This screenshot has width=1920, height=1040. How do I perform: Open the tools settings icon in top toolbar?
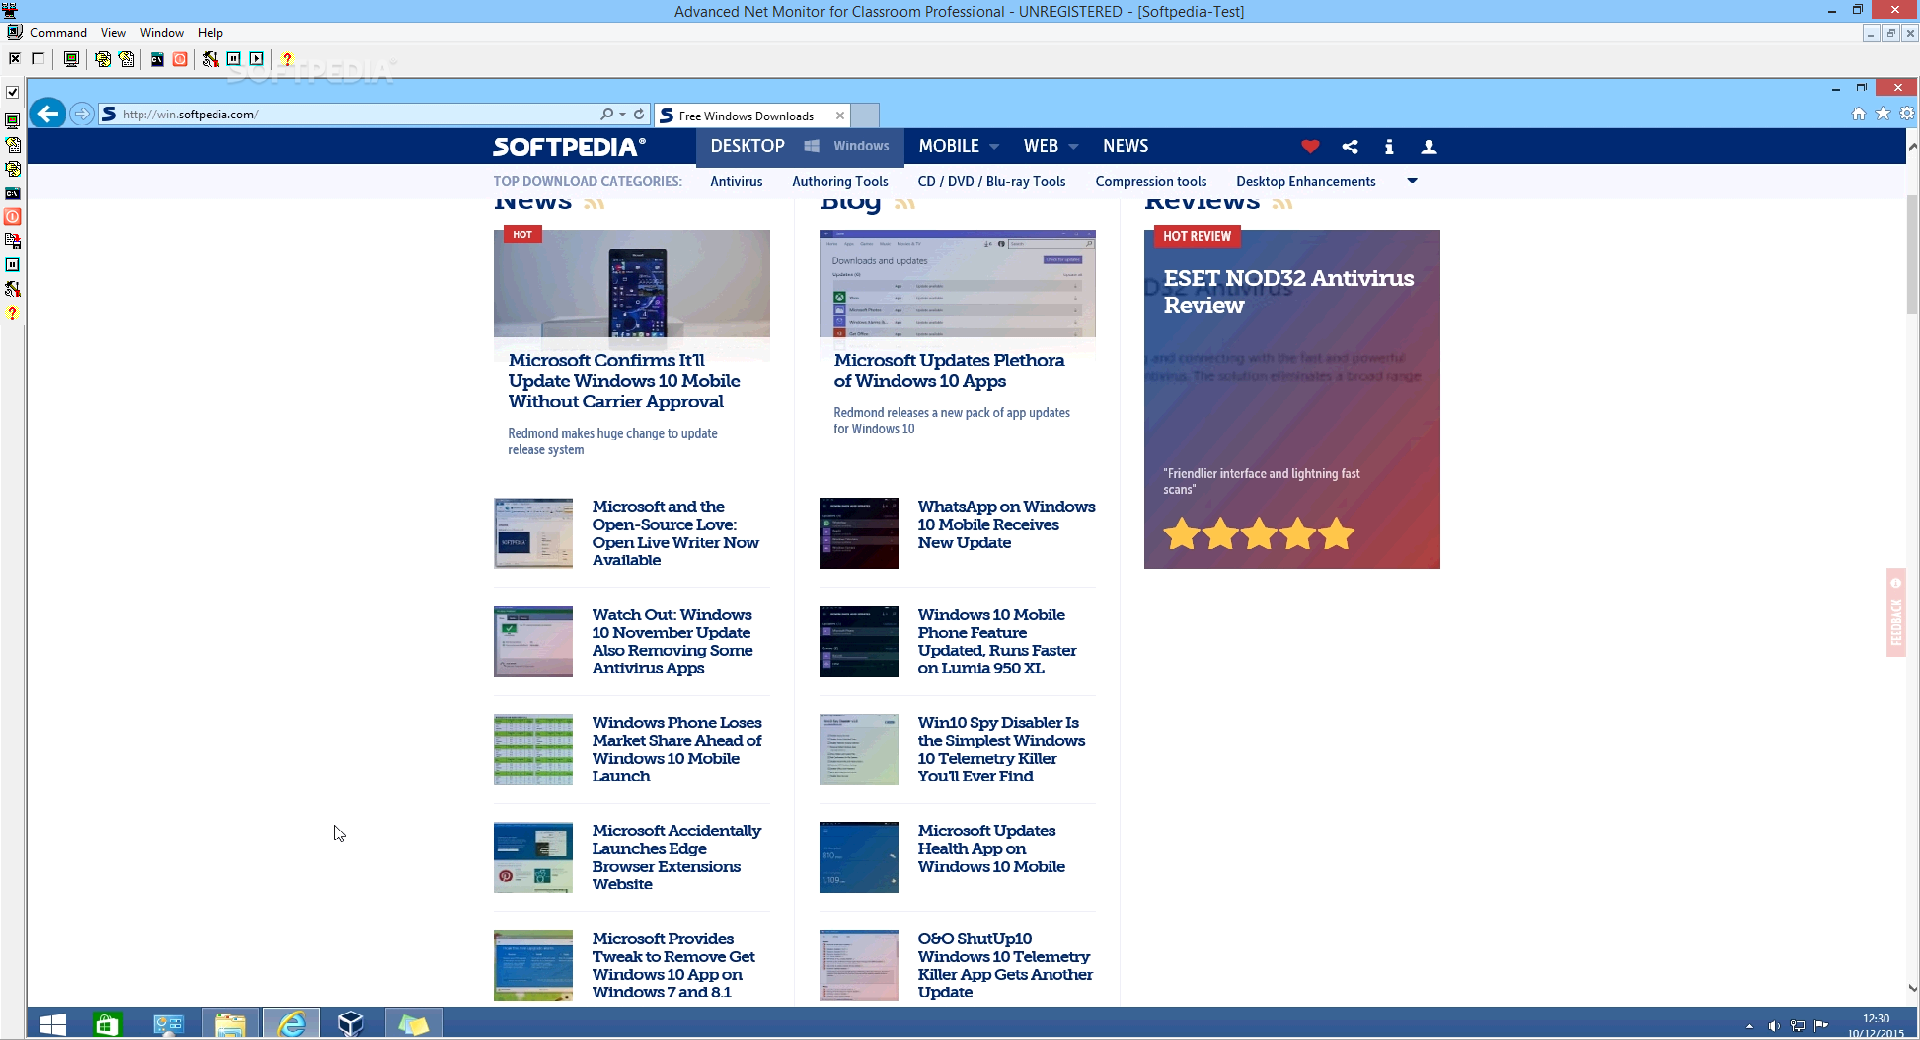[210, 59]
